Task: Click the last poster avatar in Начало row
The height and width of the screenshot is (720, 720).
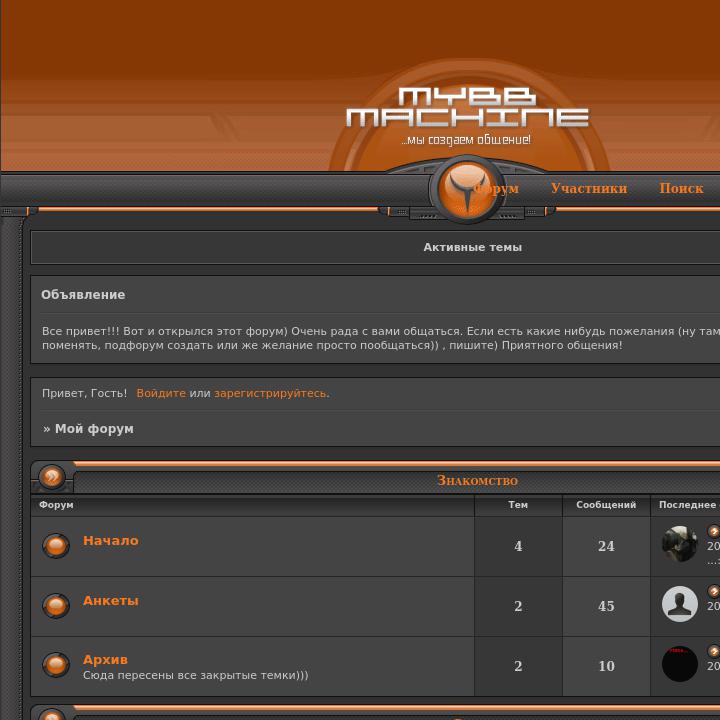Action: pos(680,544)
